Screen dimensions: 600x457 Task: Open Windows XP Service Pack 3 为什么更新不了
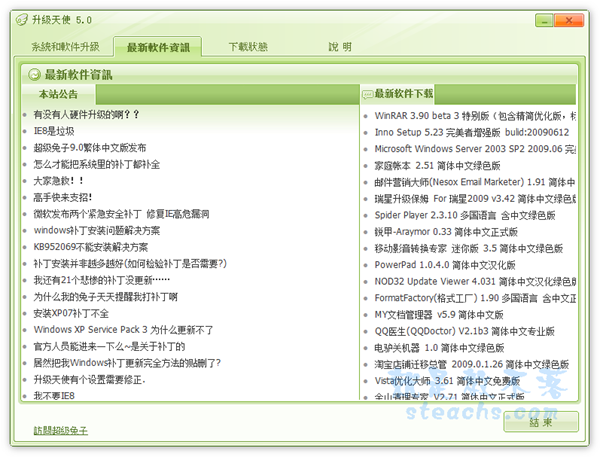coord(123,330)
